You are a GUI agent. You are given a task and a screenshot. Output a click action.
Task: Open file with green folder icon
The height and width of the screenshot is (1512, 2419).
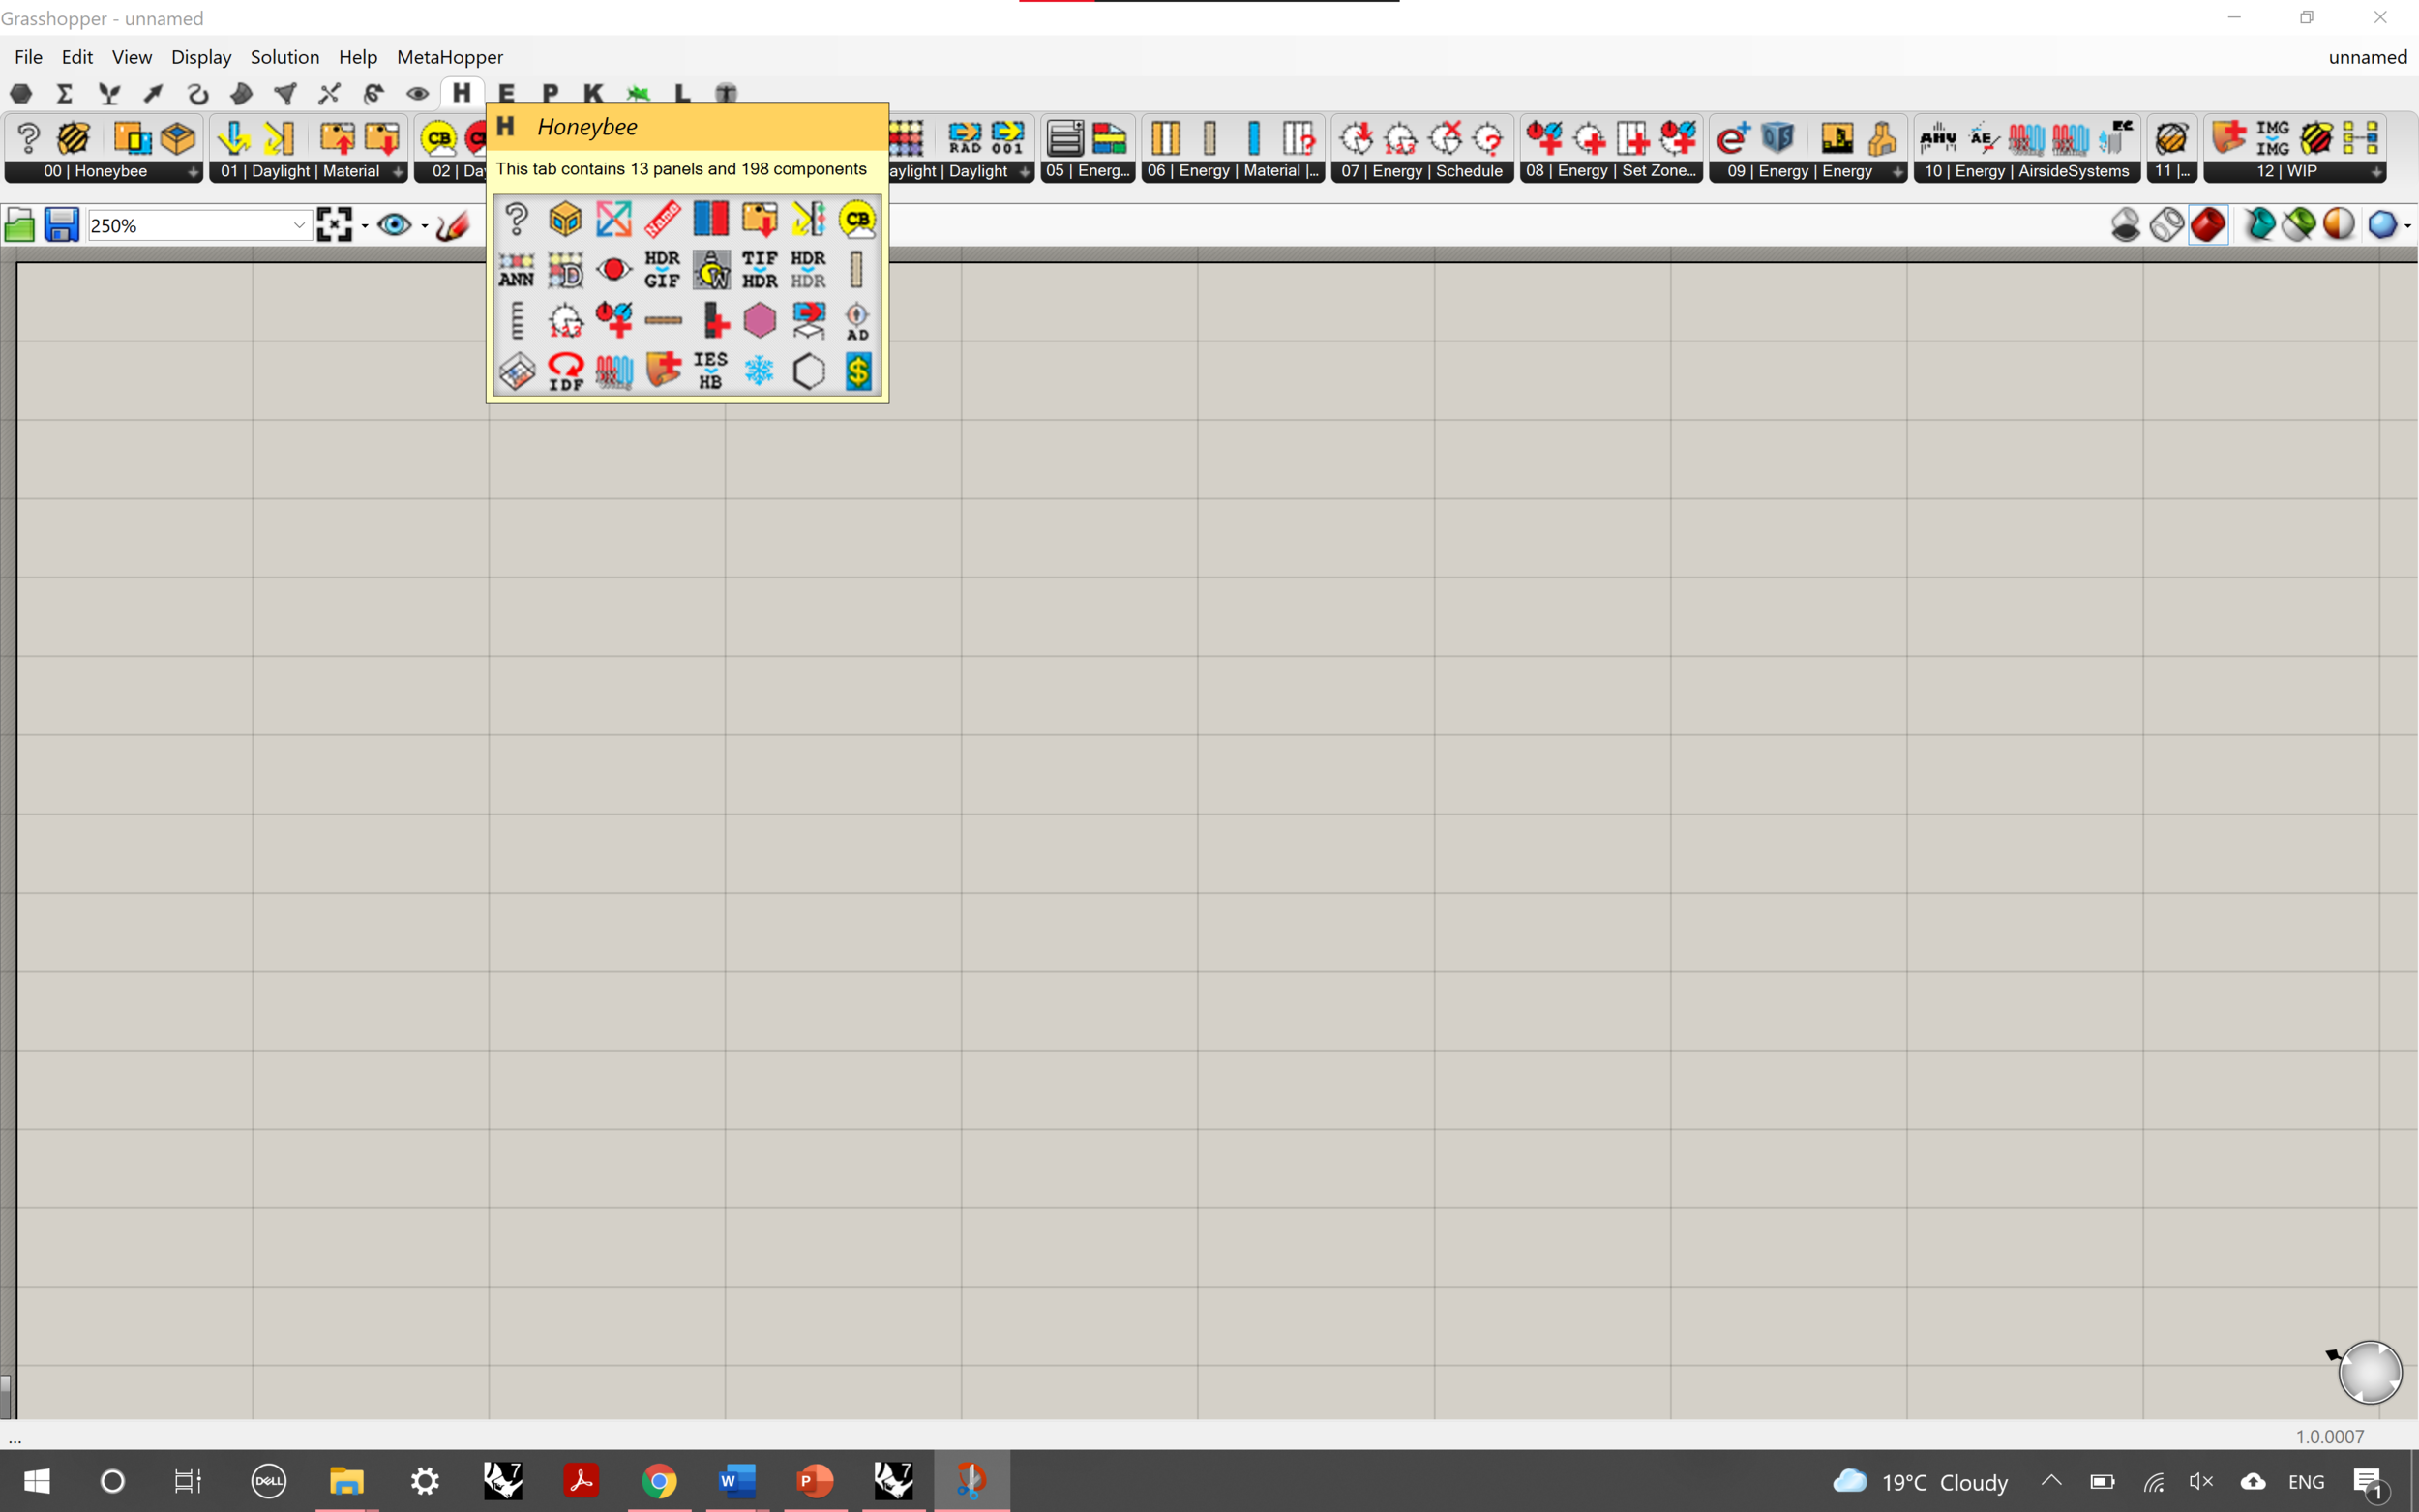click(x=19, y=225)
